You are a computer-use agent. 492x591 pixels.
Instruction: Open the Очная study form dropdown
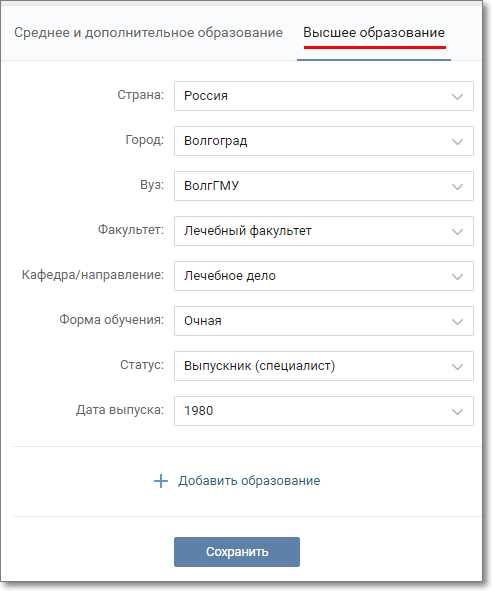[x=323, y=321]
